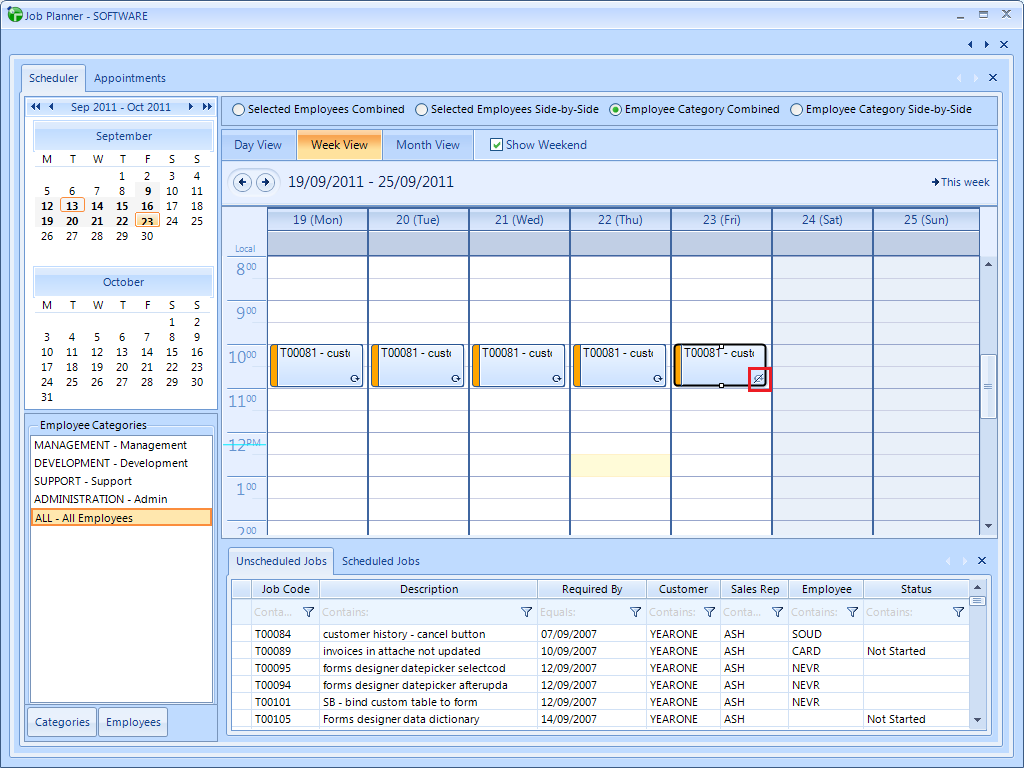Switch to Month View
The width and height of the screenshot is (1024, 768).
click(x=428, y=145)
